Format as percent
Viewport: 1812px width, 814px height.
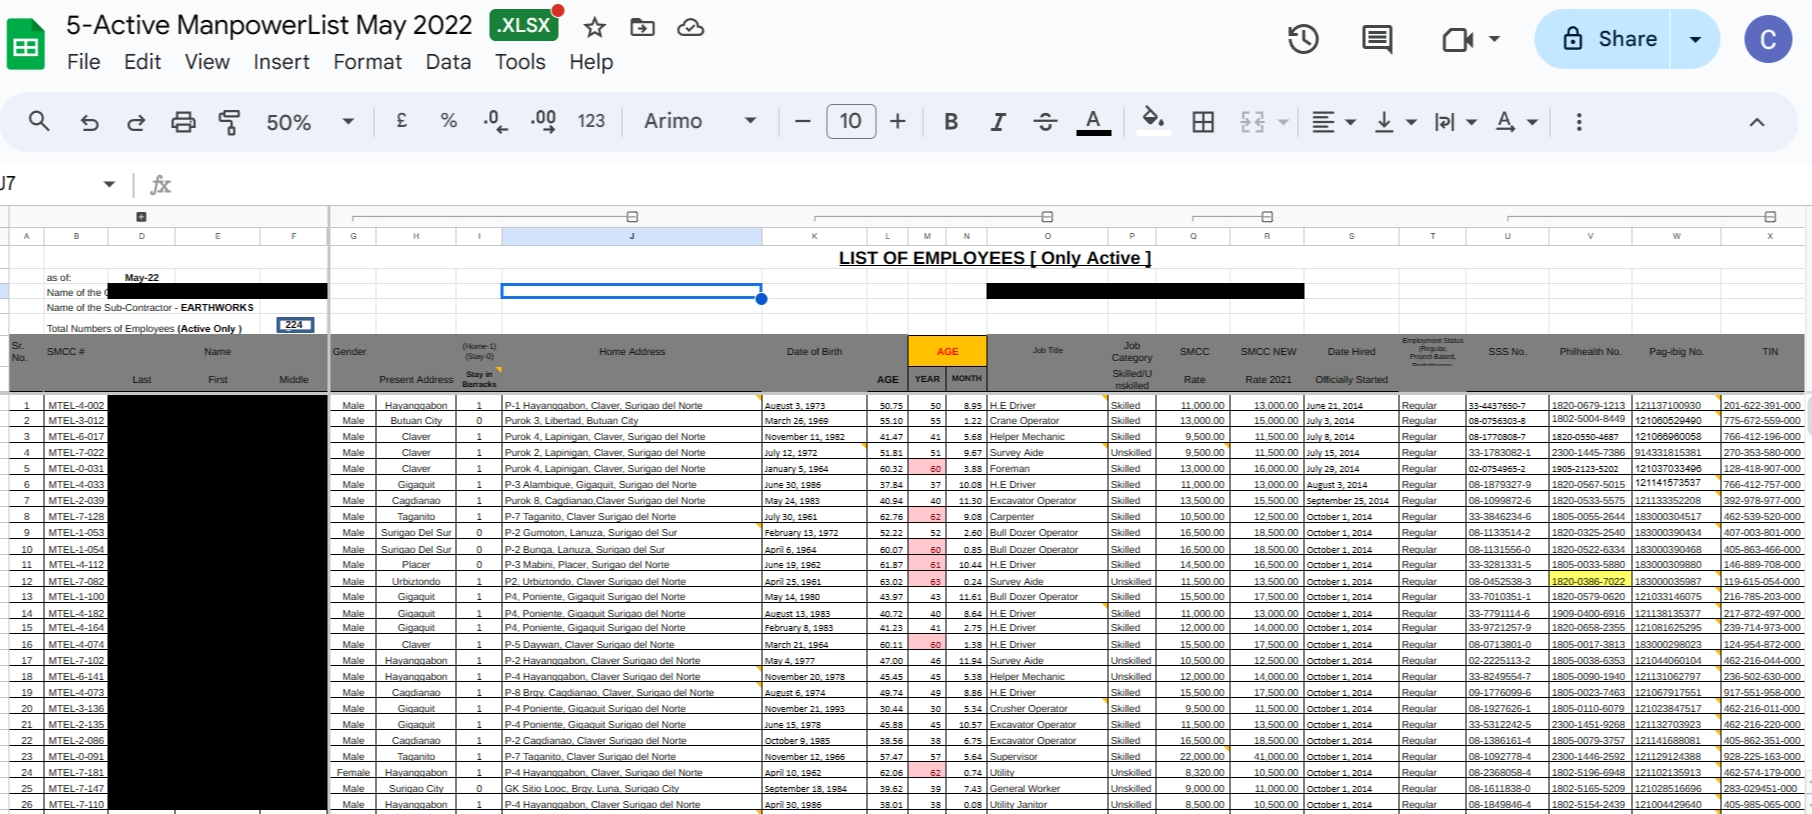click(x=449, y=121)
